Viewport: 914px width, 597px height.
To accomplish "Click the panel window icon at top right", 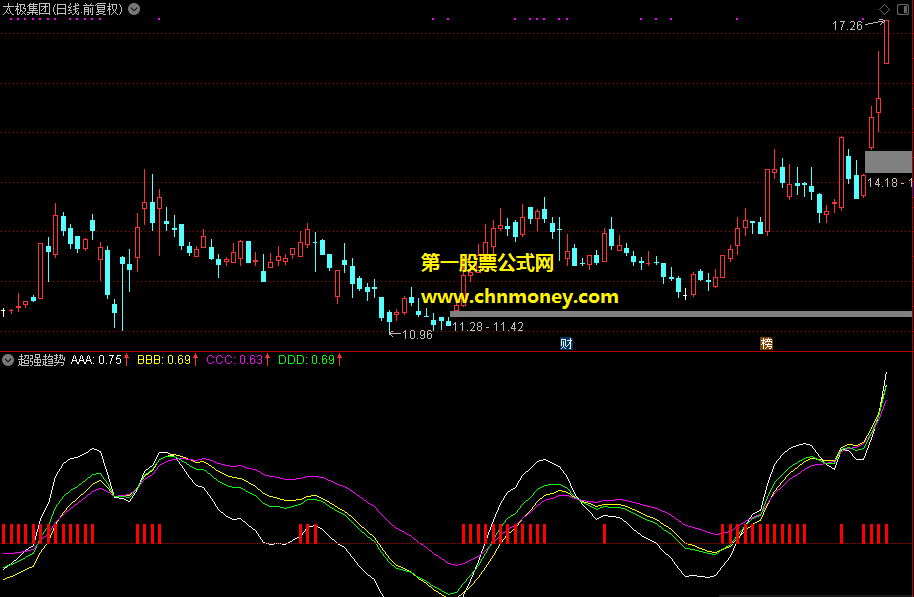I will pyautogui.click(x=903, y=9).
